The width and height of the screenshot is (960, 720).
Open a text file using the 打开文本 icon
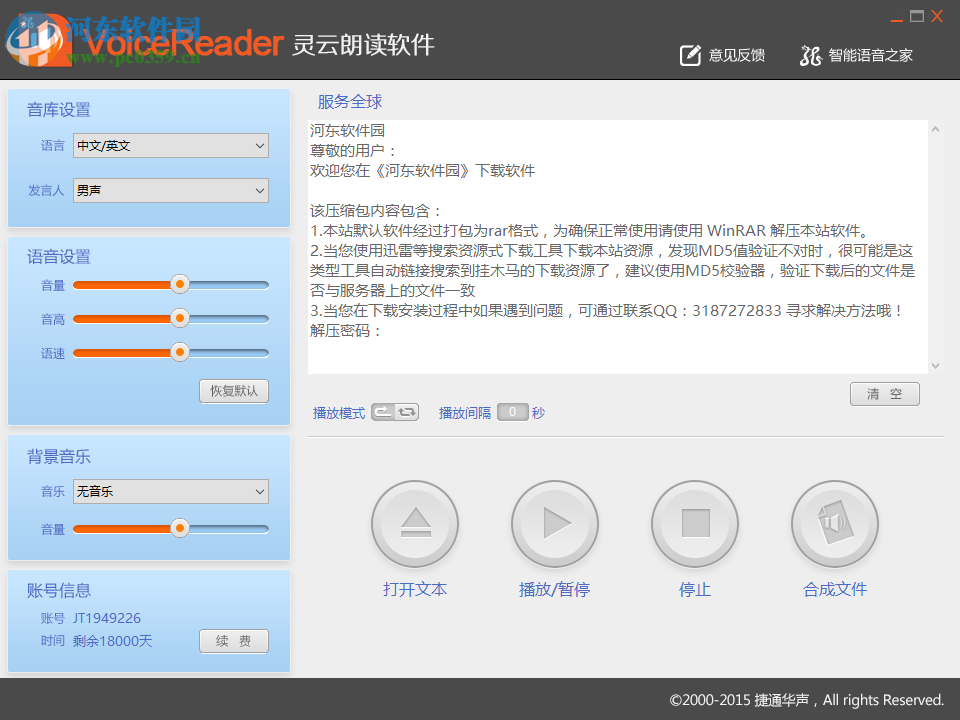click(x=415, y=523)
